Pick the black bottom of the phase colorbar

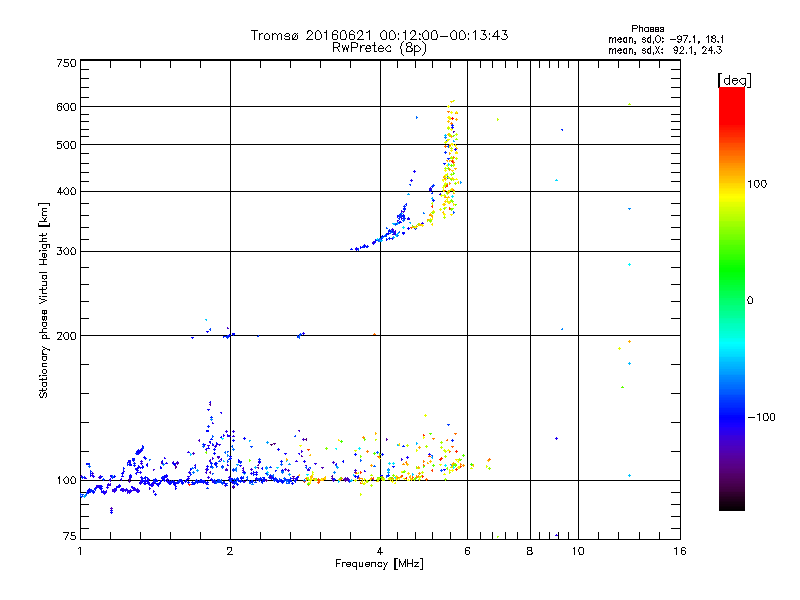[732, 503]
